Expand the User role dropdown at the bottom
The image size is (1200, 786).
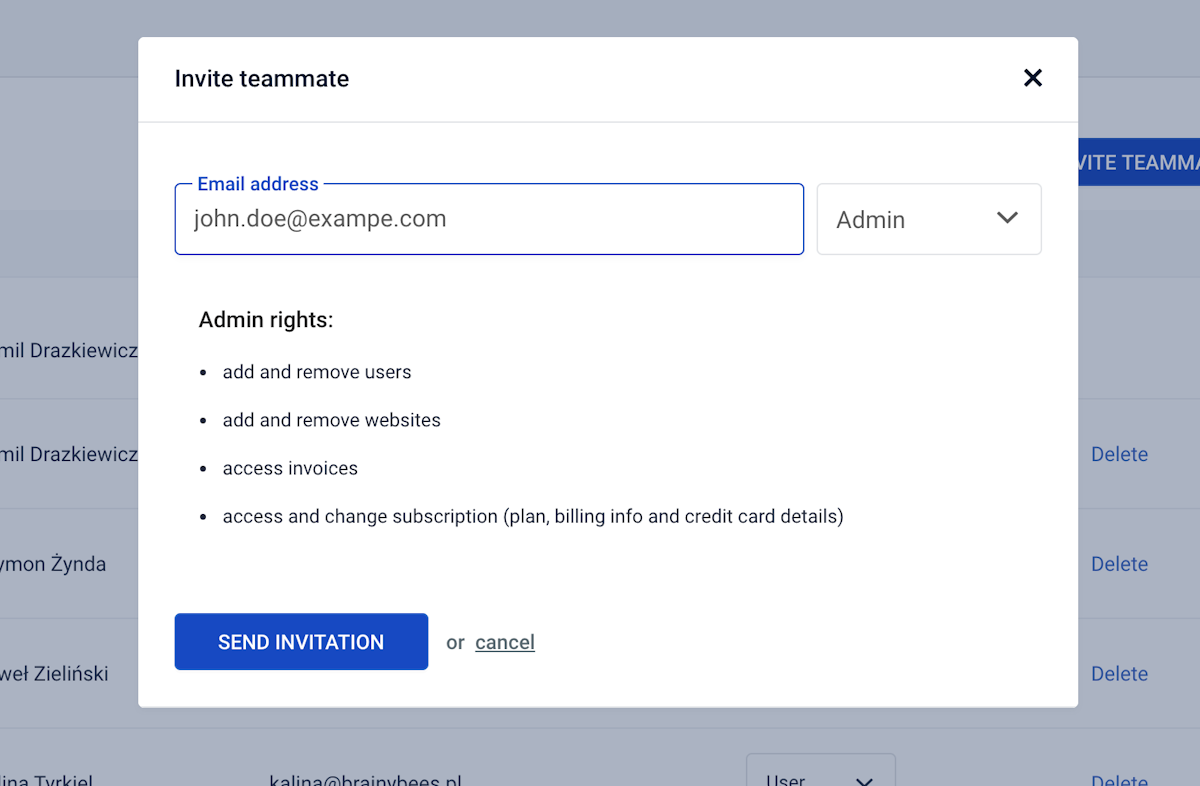(x=820, y=777)
